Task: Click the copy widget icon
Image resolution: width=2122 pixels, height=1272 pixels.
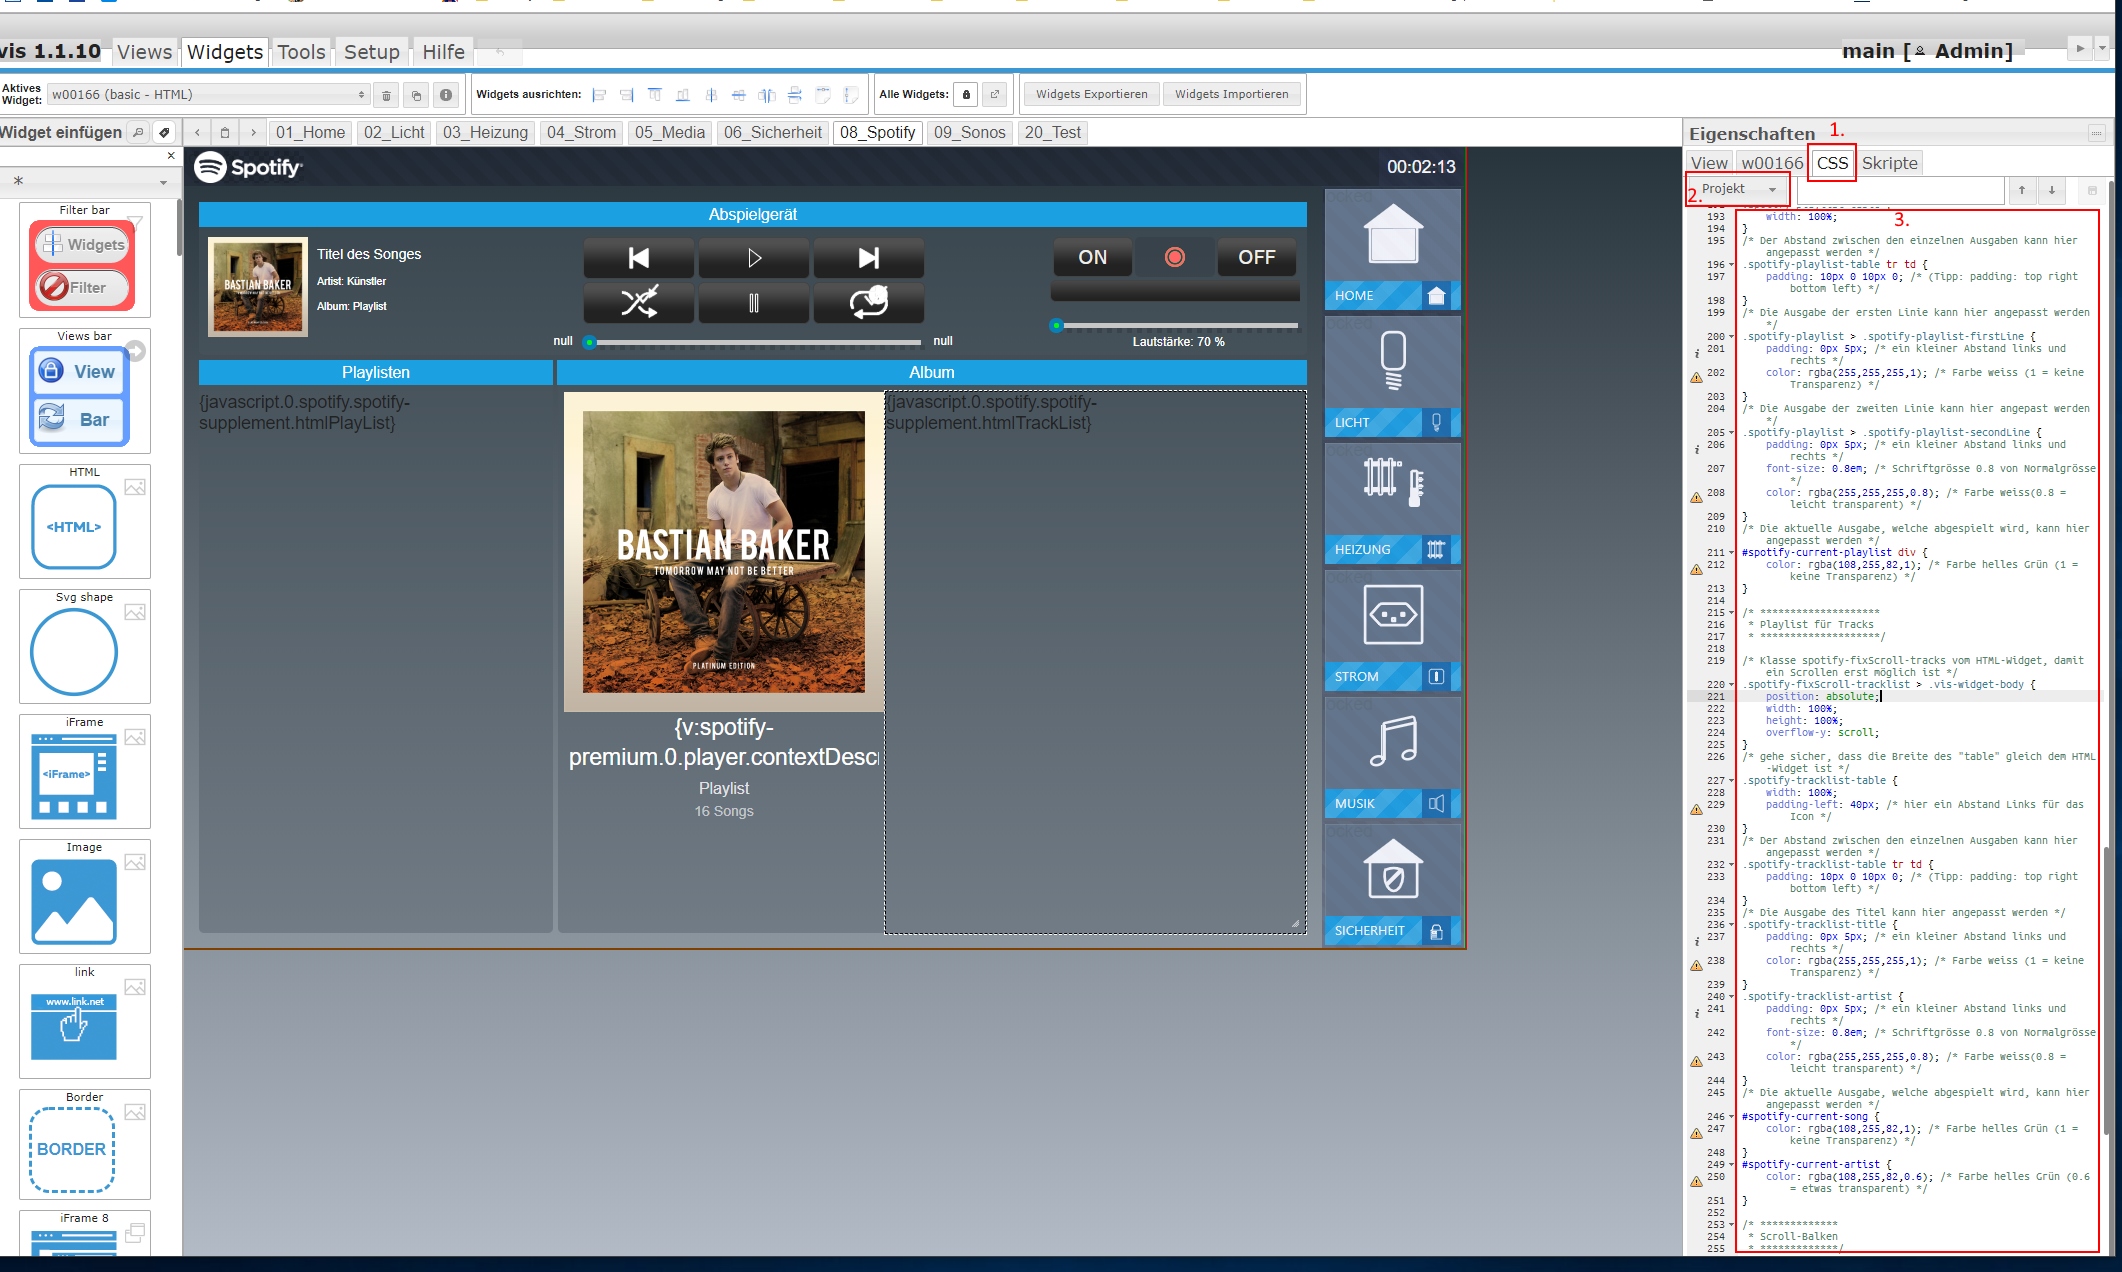Action: point(416,95)
